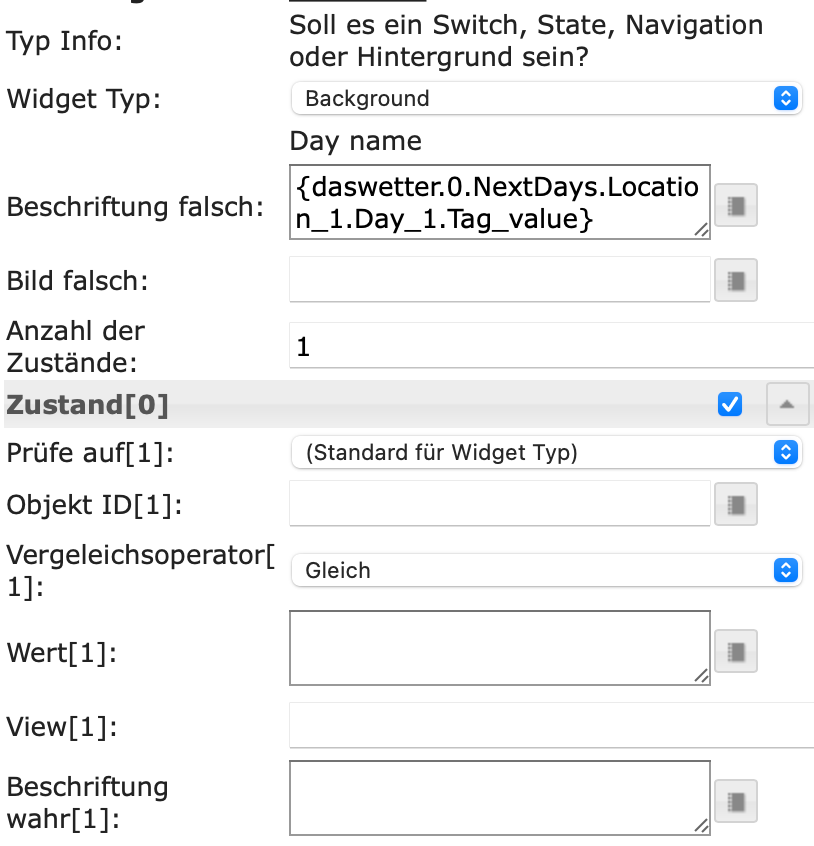Click resize handle of Wert[1] text area
The image size is (814, 846).
tap(702, 677)
